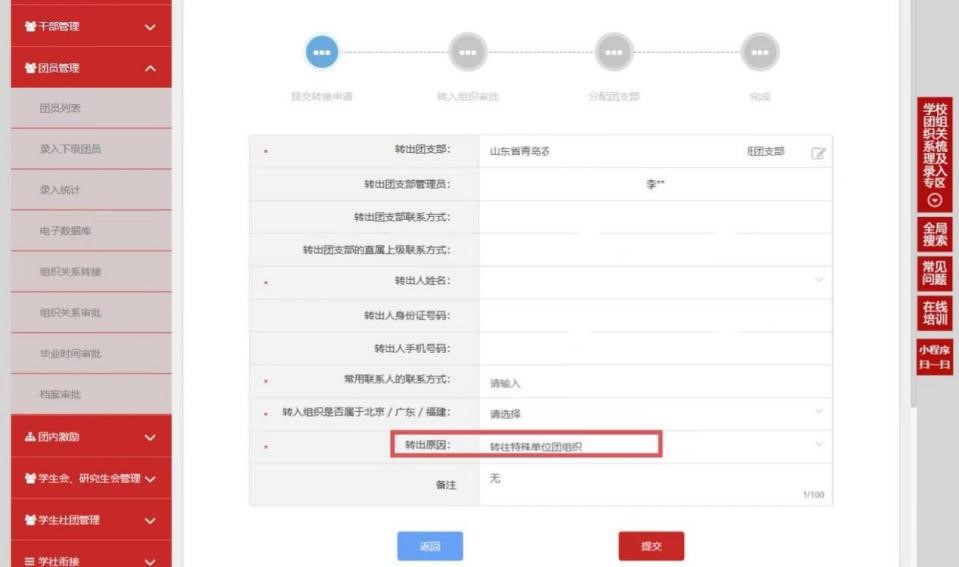Click the 转出人身份证号码 field
This screenshot has height=567, width=959.
tap(655, 316)
